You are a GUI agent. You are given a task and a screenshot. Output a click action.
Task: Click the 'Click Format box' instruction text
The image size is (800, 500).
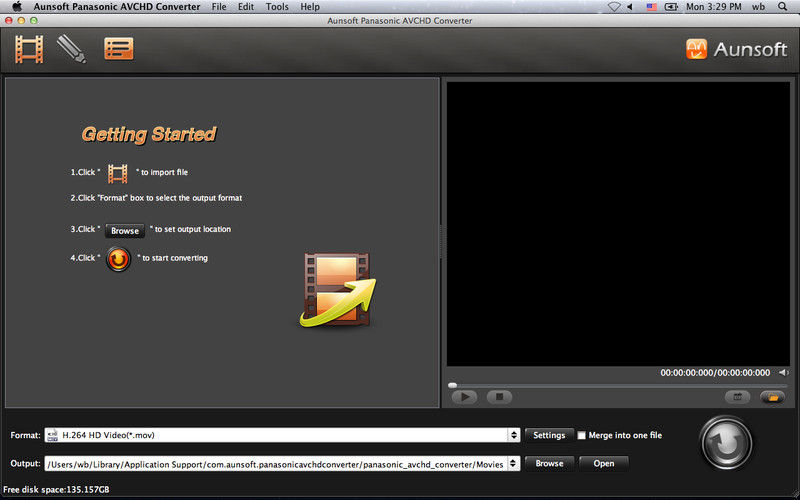(x=156, y=198)
